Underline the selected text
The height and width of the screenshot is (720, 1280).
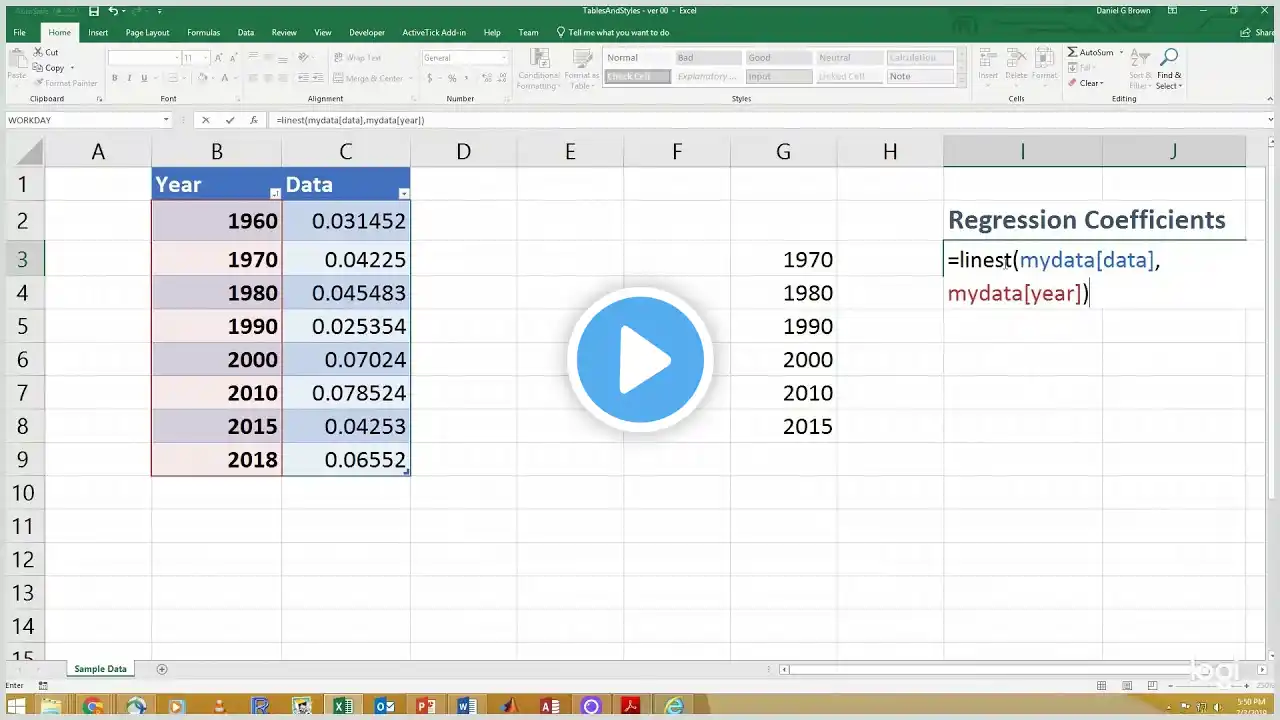pyautogui.click(x=144, y=78)
